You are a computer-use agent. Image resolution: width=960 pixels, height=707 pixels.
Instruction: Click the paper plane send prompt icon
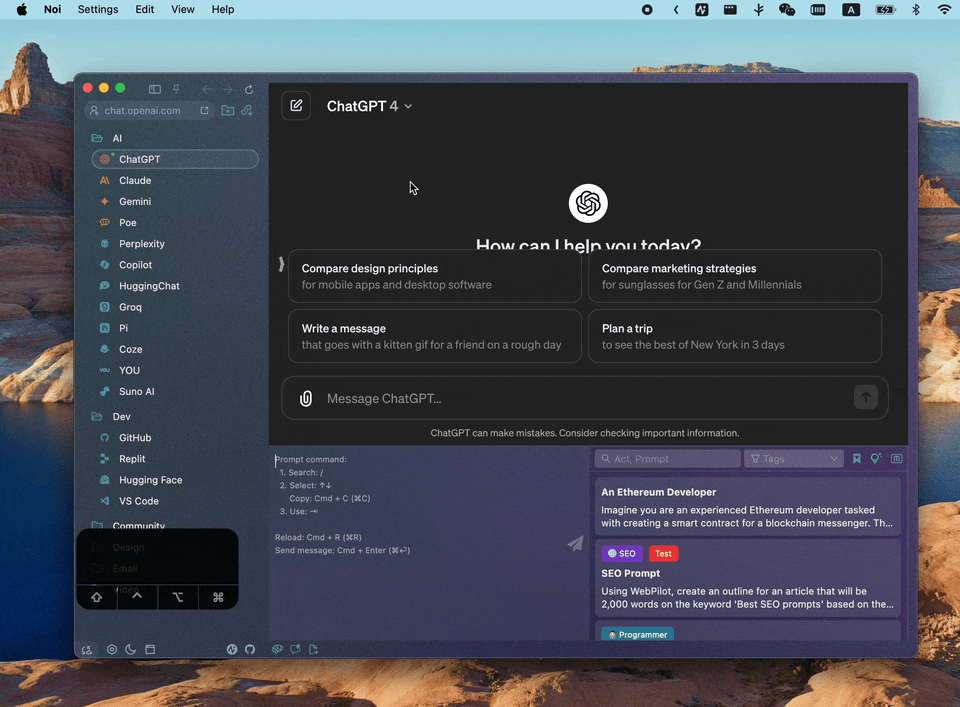[575, 543]
